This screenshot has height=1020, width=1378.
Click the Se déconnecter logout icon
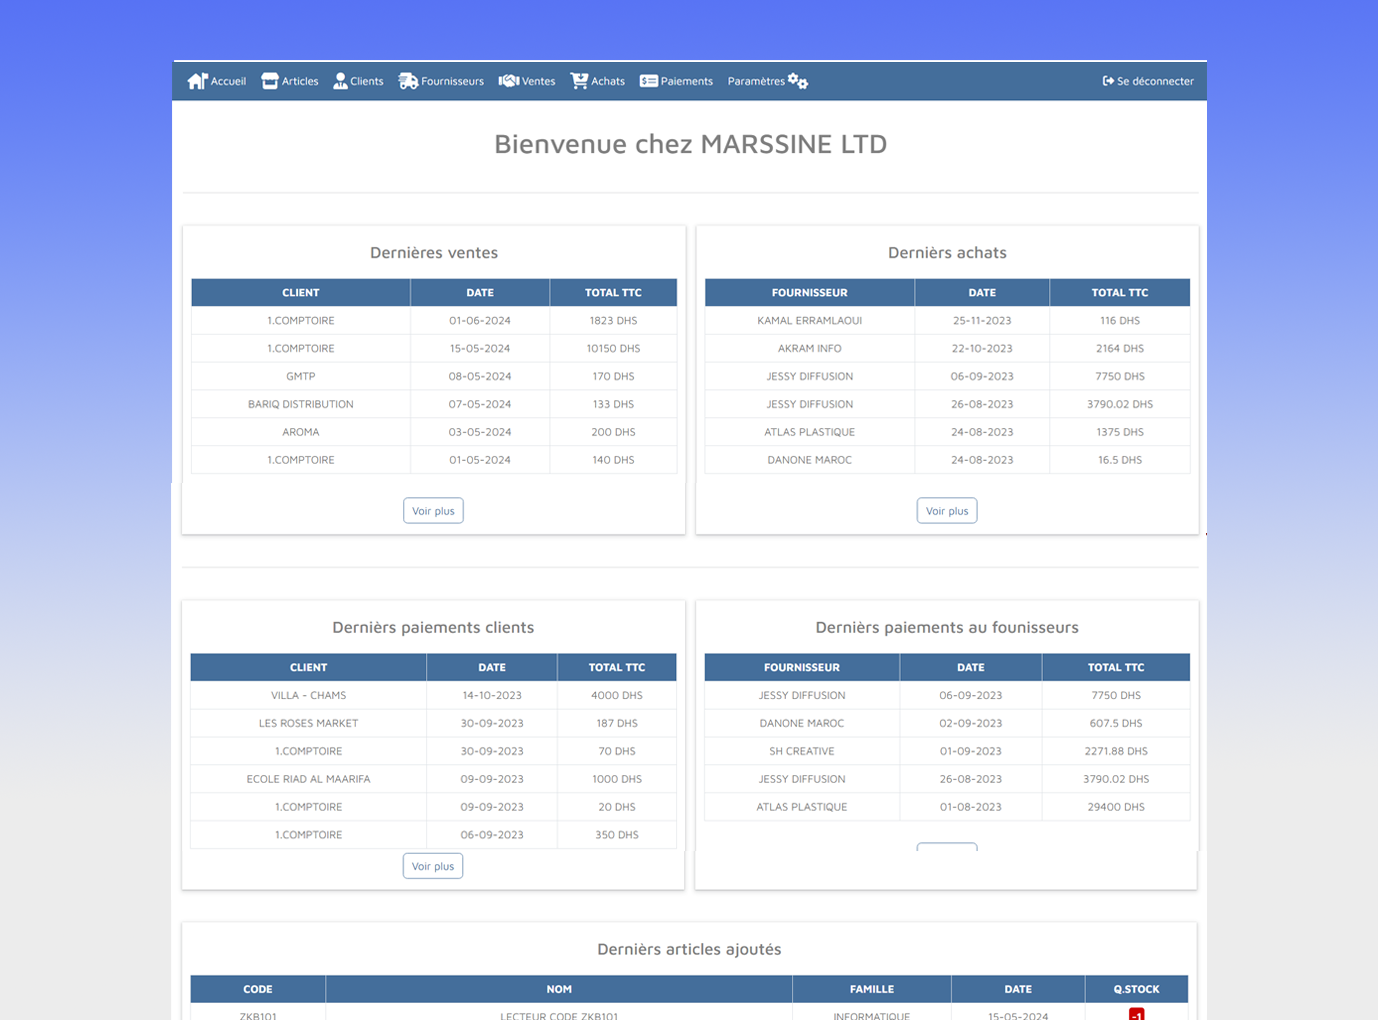click(x=1108, y=81)
